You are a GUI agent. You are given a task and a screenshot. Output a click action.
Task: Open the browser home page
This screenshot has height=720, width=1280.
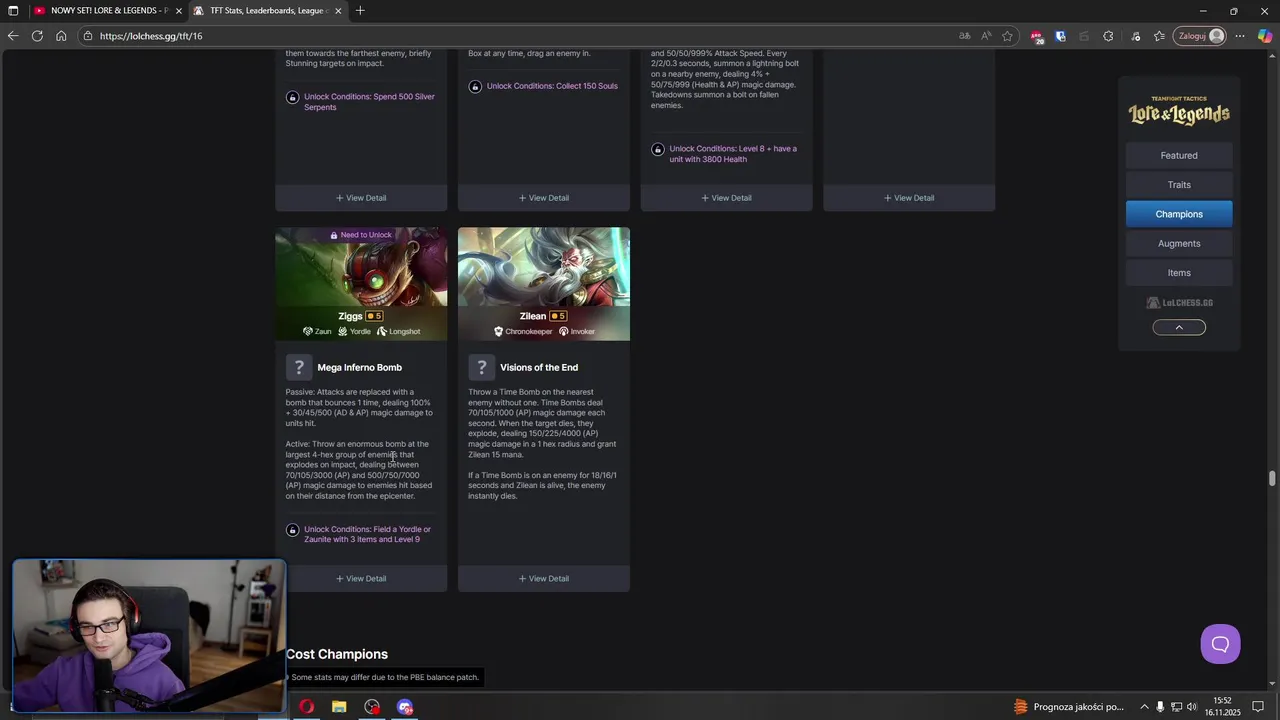(61, 36)
